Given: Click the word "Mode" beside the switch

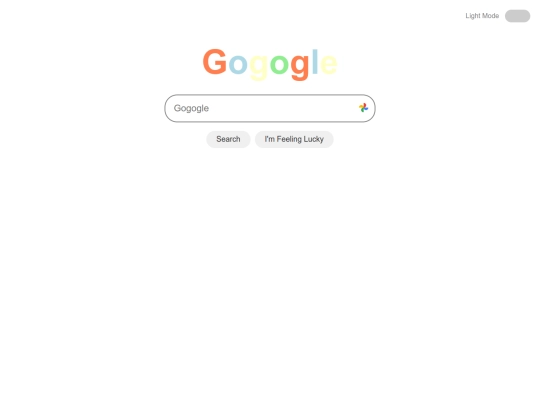Looking at the screenshot, I should (x=490, y=16).
